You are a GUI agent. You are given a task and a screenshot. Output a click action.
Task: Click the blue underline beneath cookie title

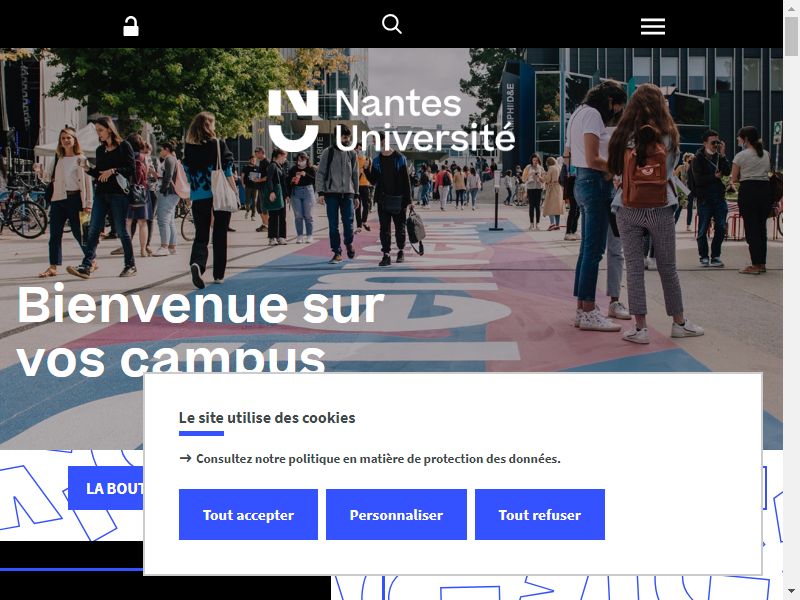click(201, 434)
